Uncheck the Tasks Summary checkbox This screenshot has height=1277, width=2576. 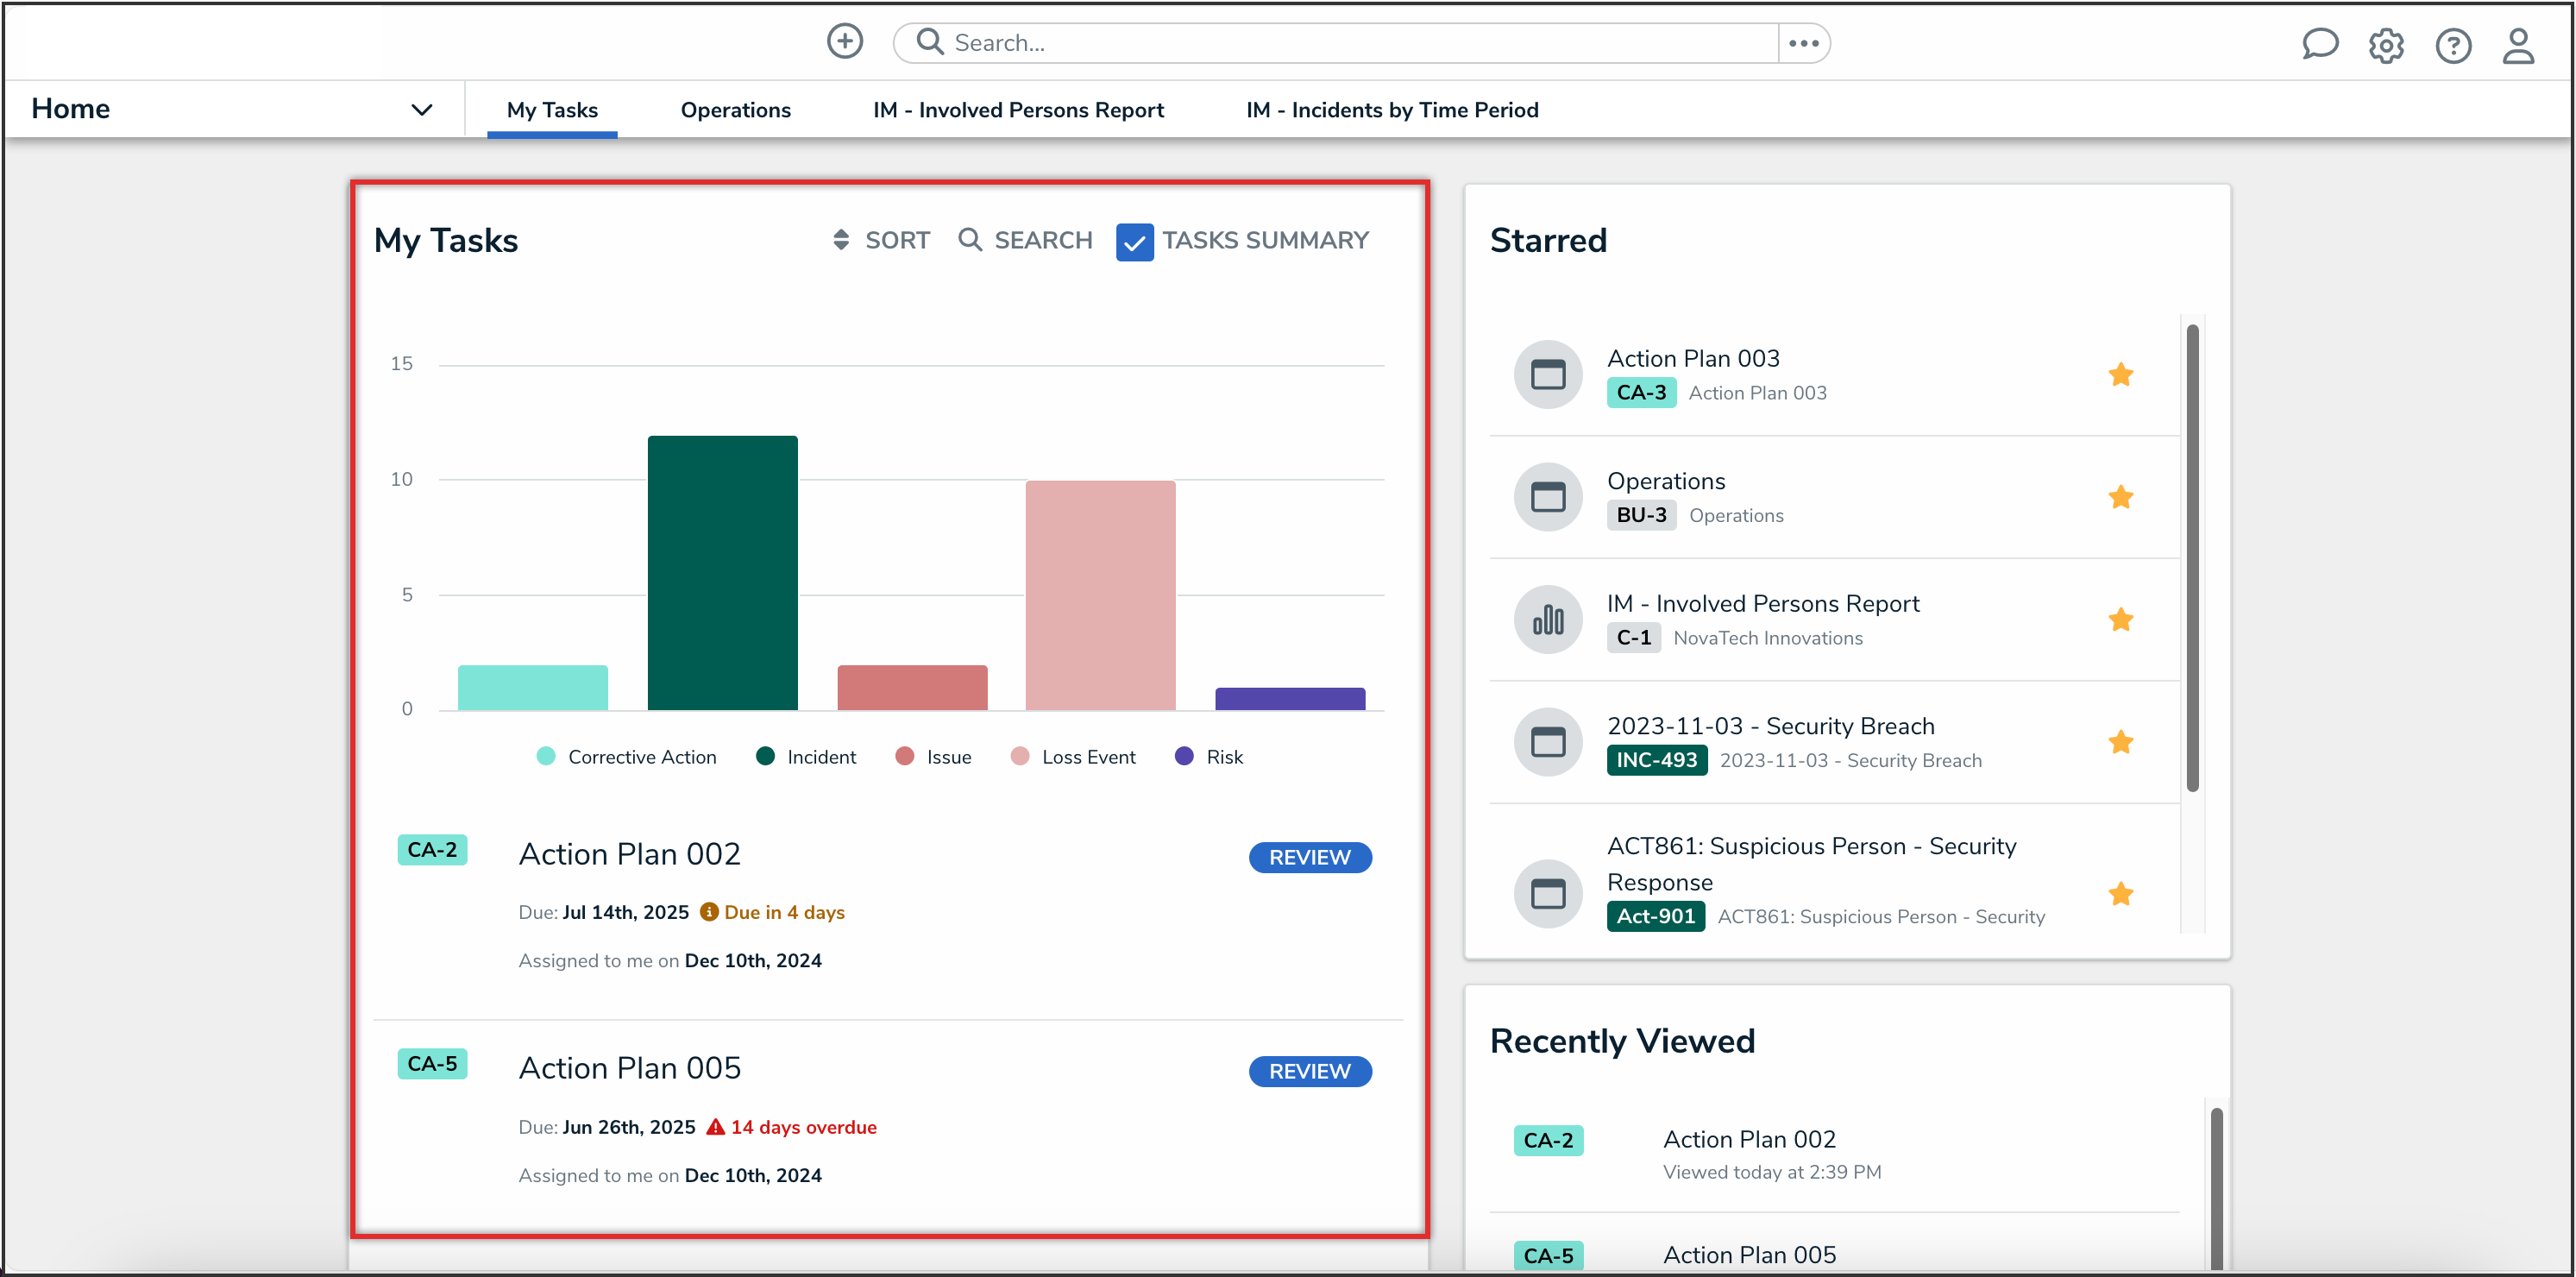click(x=1134, y=243)
